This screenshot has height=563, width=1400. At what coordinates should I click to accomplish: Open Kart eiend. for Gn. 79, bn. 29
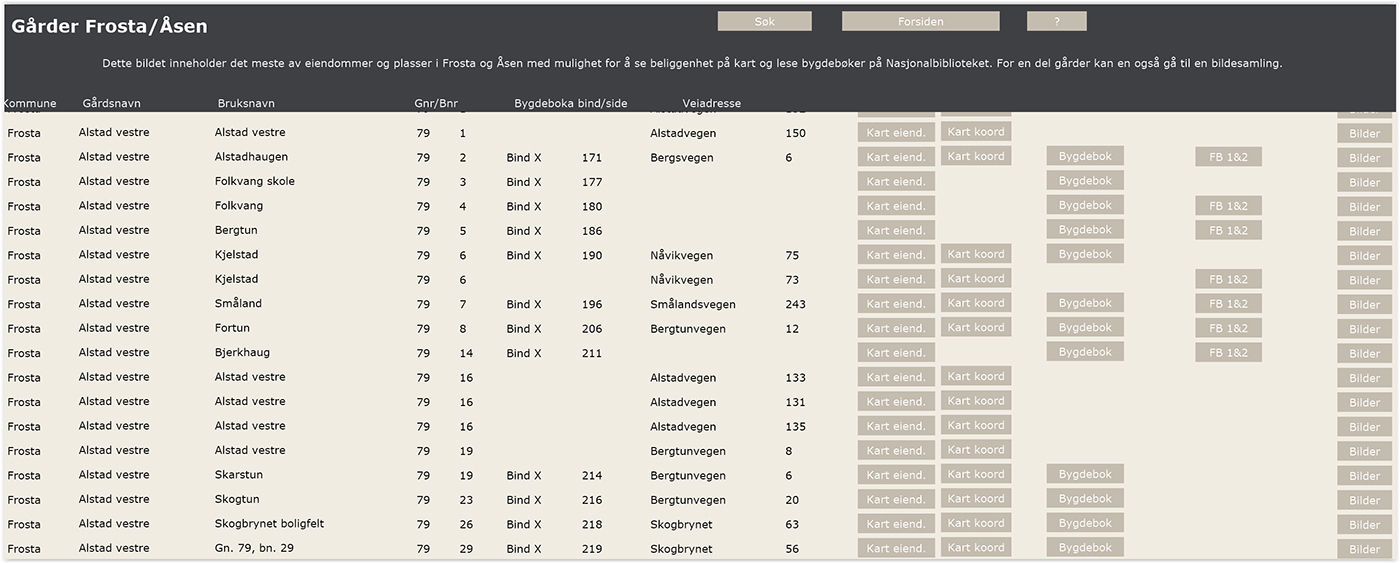[x=896, y=549]
